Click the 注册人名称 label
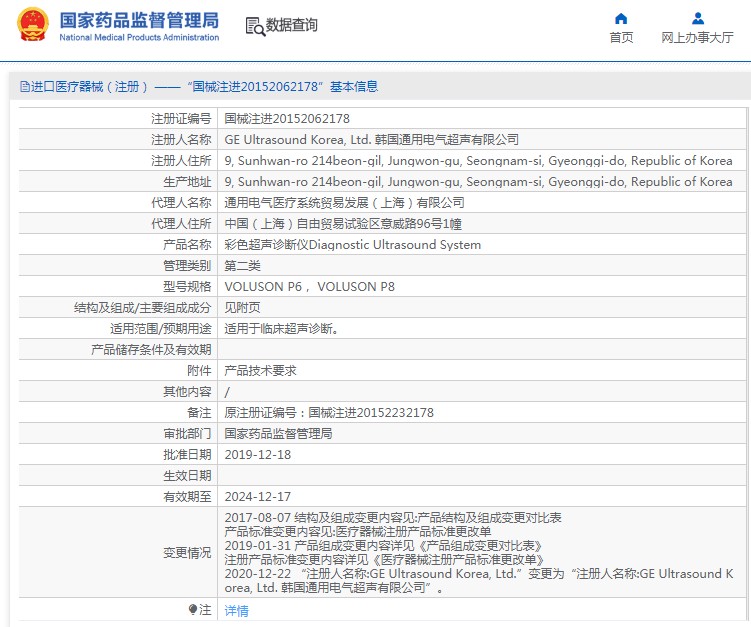Viewport: 751px width, 627px height. point(181,140)
